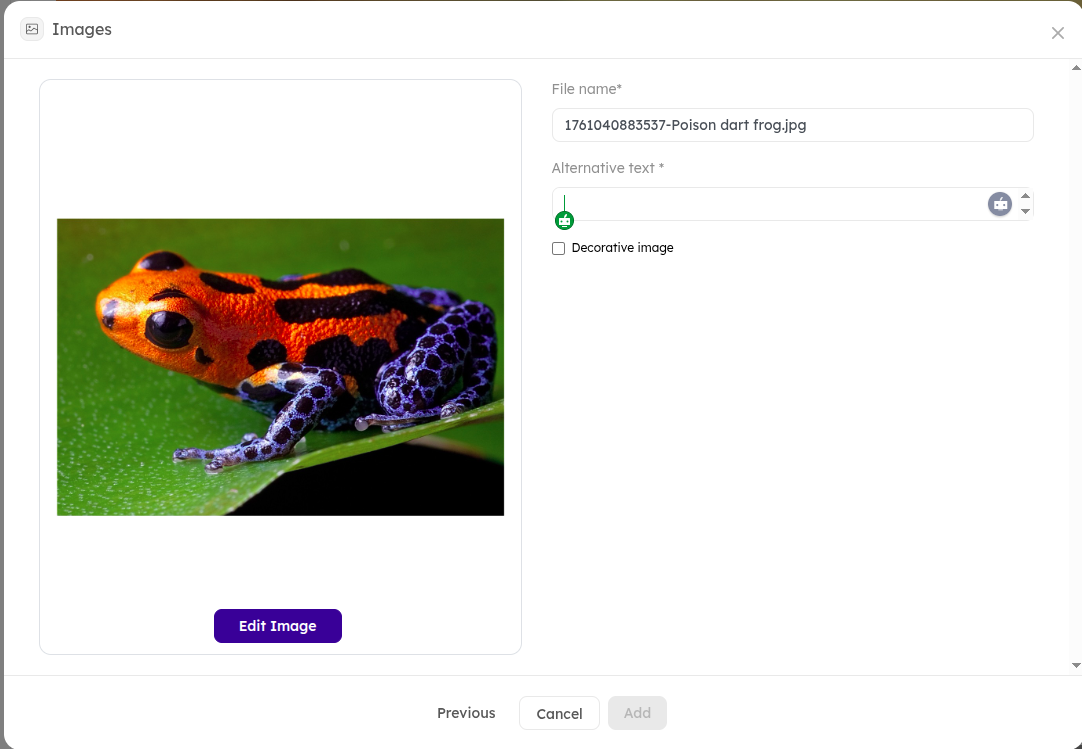Select the poison dart frog image preview
1082x749 pixels.
click(x=280, y=367)
